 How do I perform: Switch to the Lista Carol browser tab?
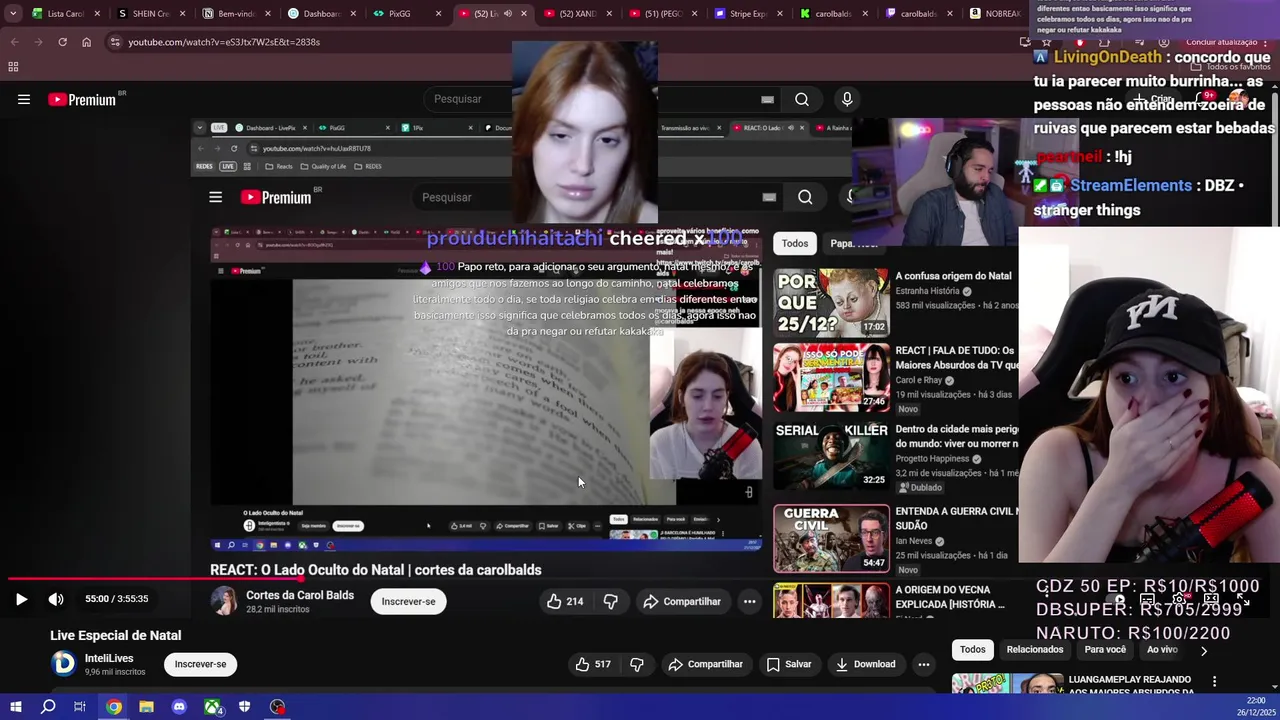coord(66,14)
